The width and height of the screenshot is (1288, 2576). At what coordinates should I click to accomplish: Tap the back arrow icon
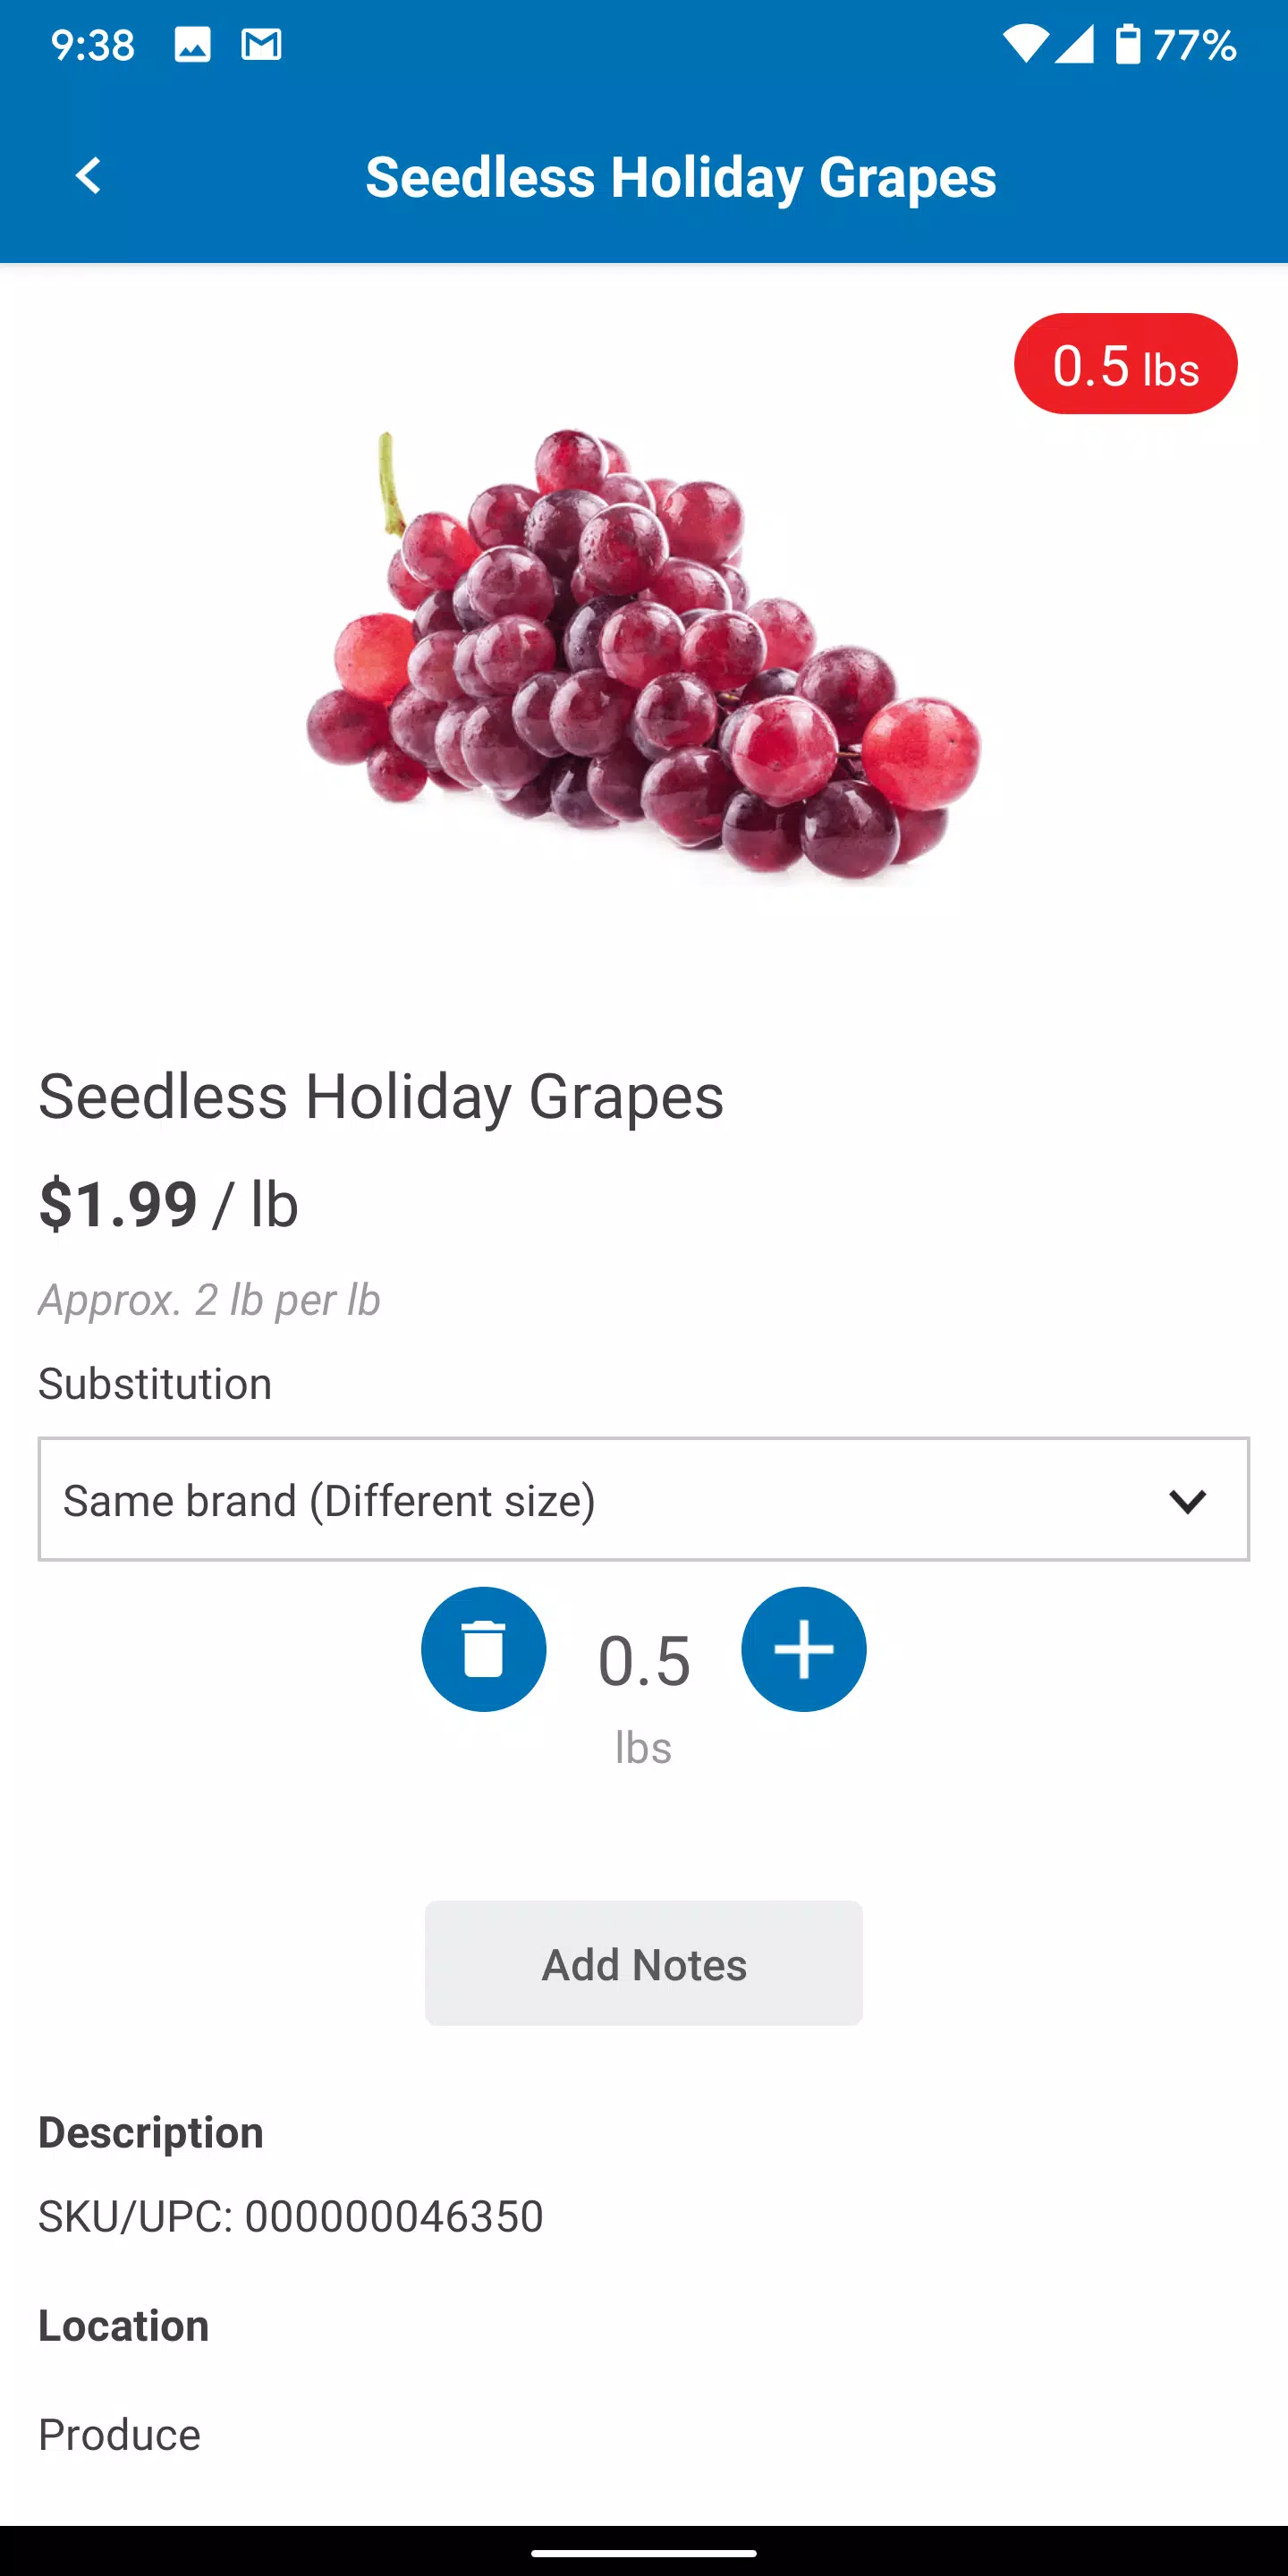88,176
